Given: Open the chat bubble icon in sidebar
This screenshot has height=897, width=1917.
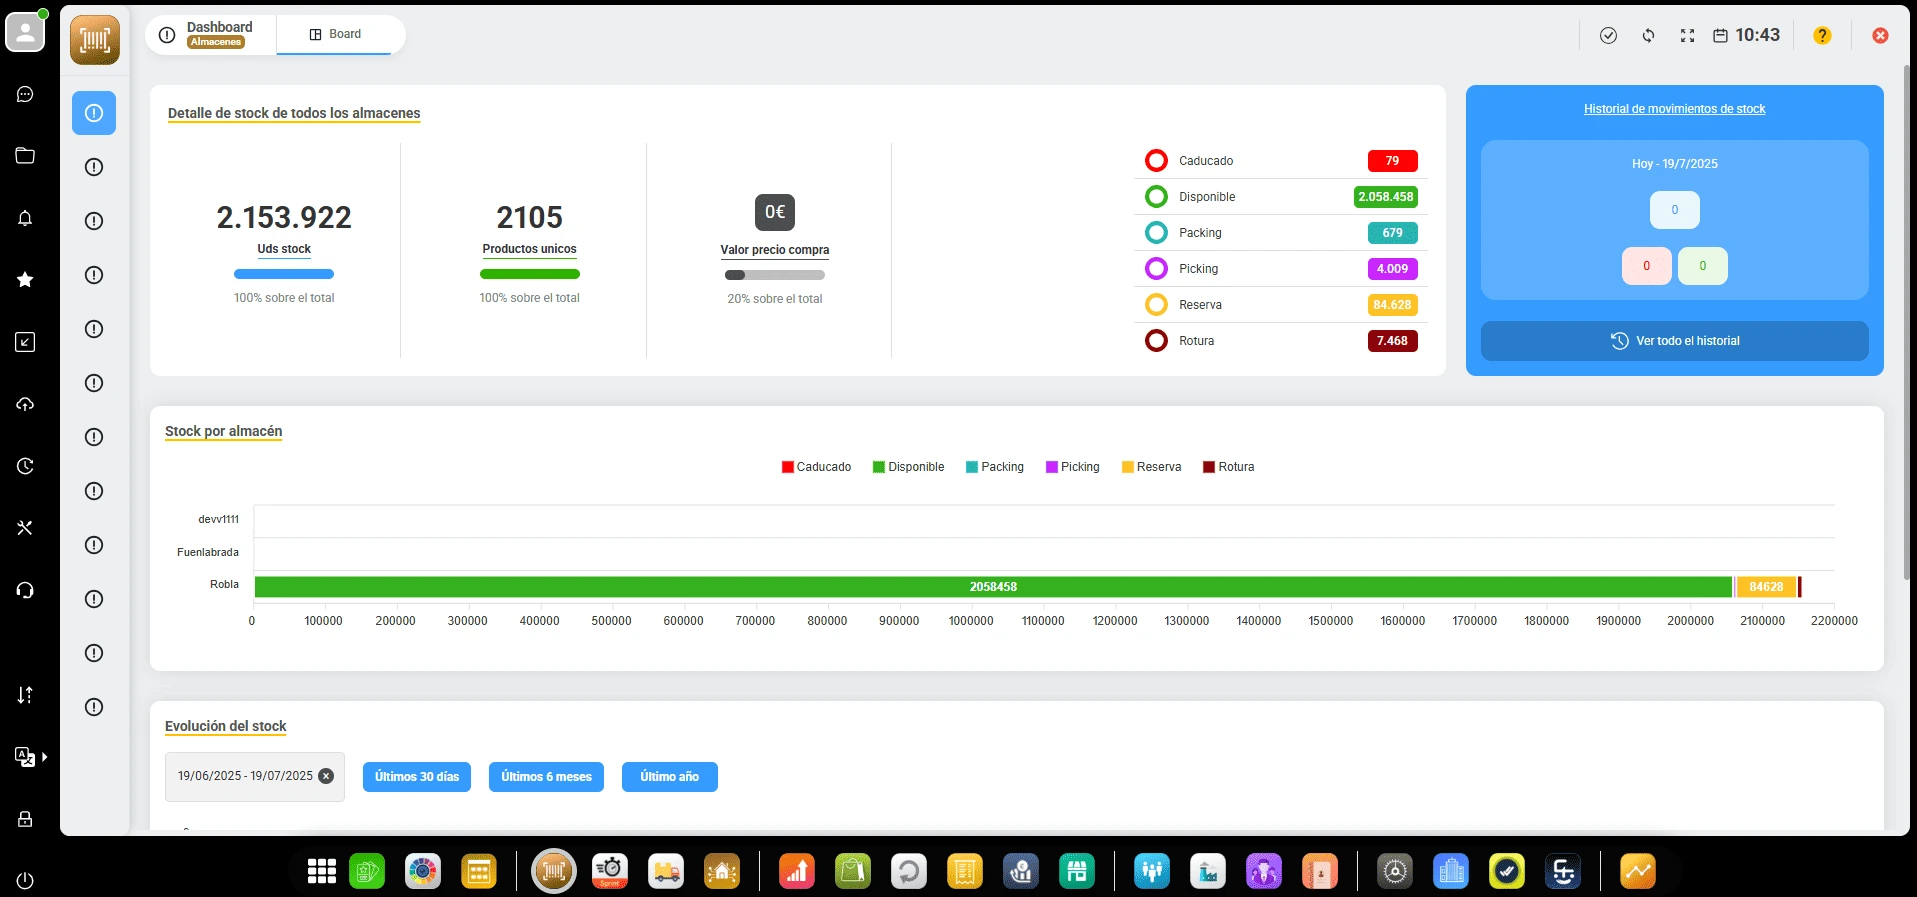Looking at the screenshot, I should pyautogui.click(x=25, y=95).
